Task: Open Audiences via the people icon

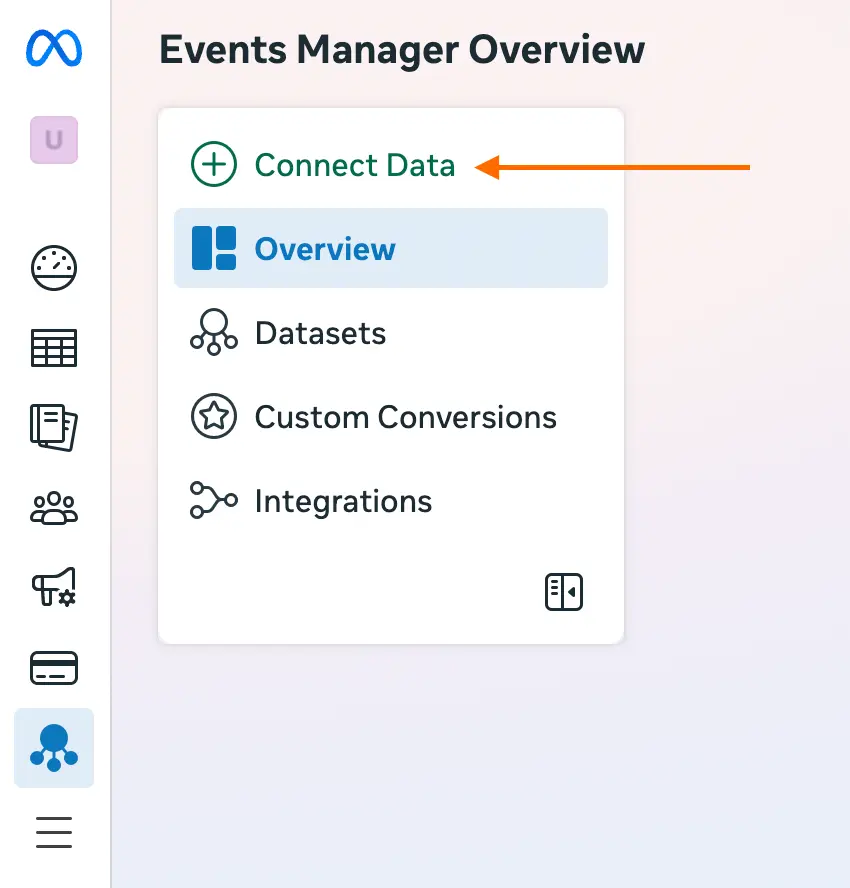Action: click(53, 508)
